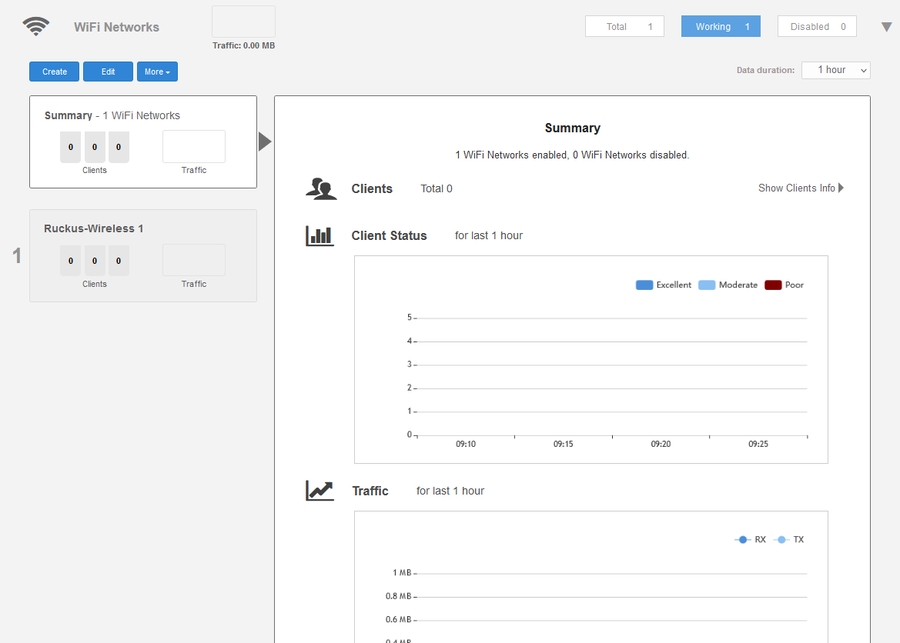
Task: Expand the top-right collapse triangle
Action: (x=886, y=27)
